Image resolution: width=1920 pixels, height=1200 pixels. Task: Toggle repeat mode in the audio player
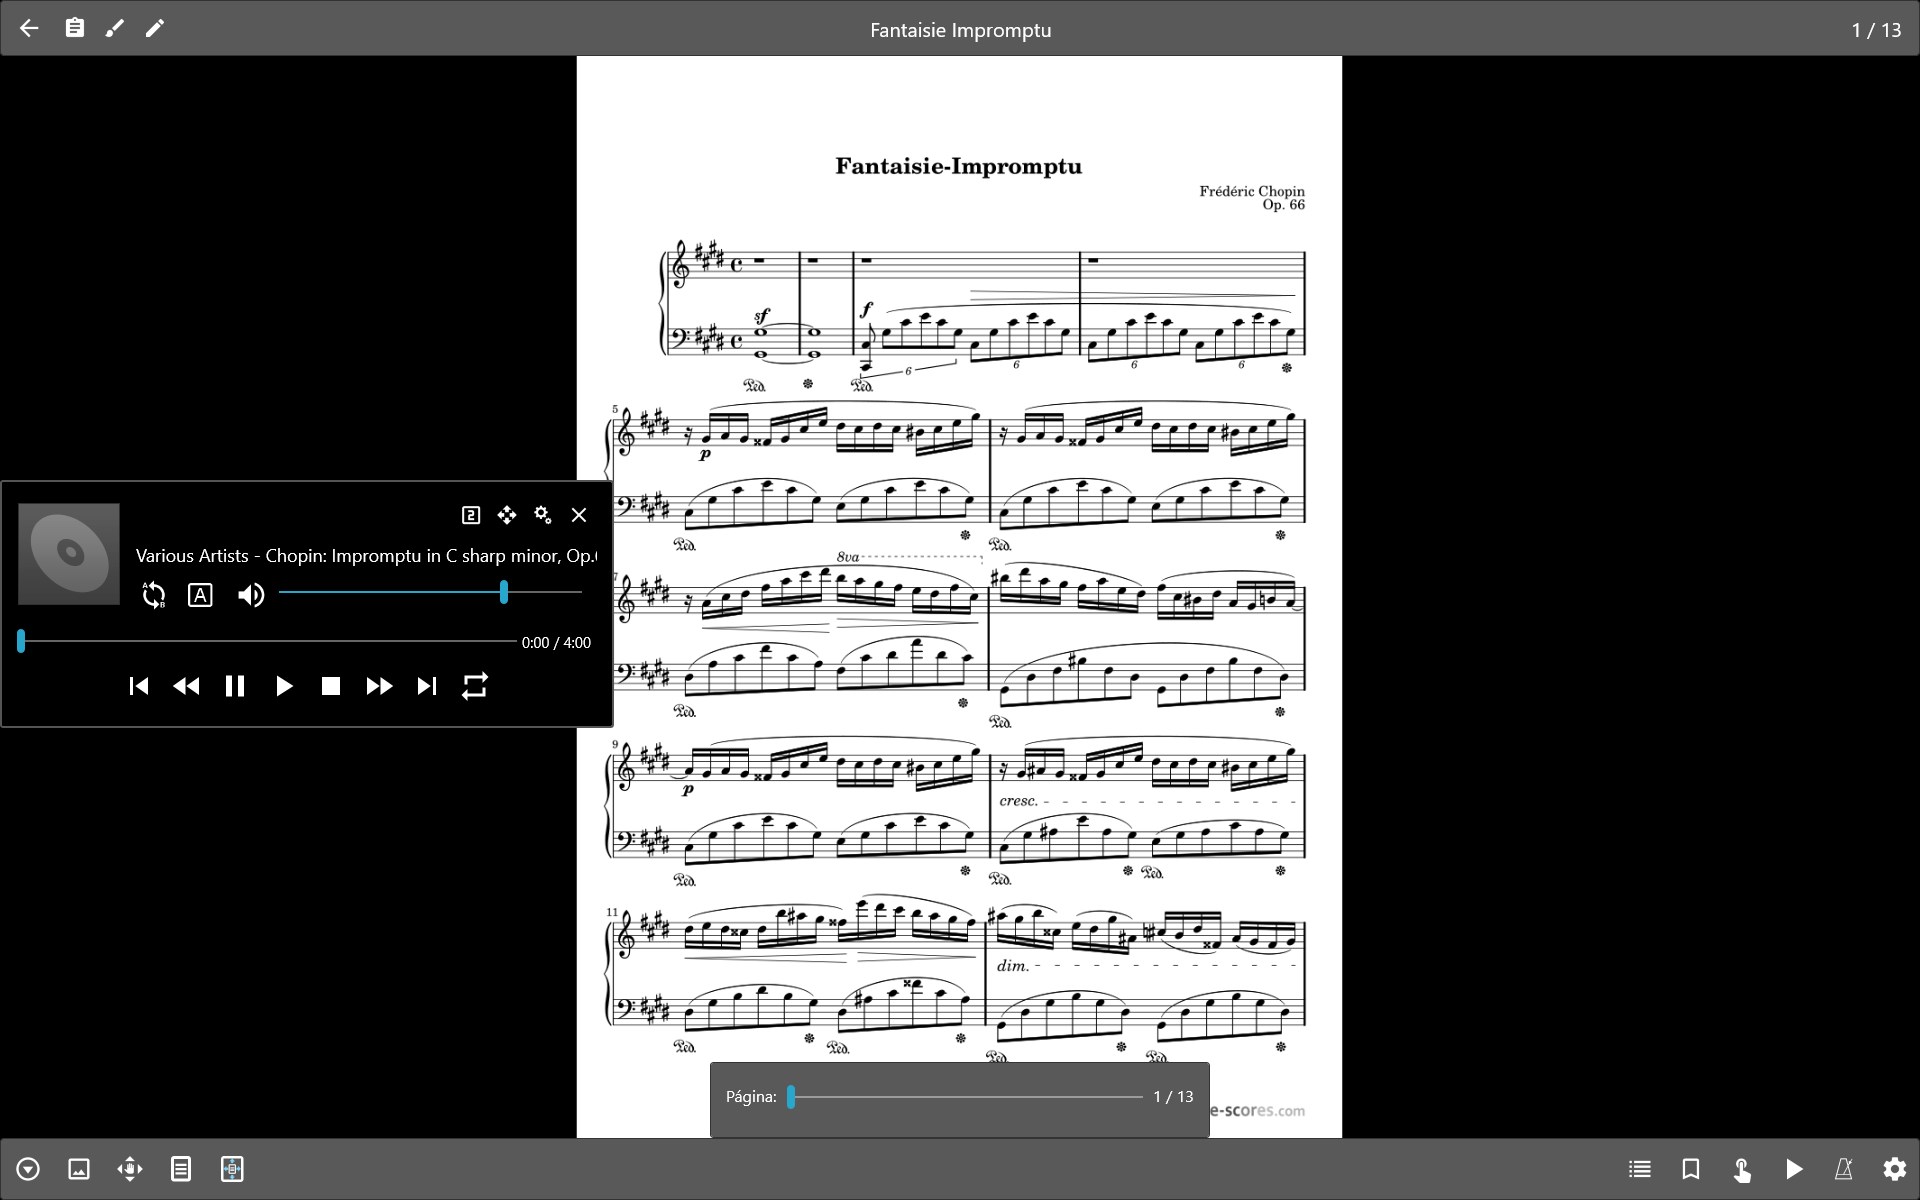pos(475,686)
